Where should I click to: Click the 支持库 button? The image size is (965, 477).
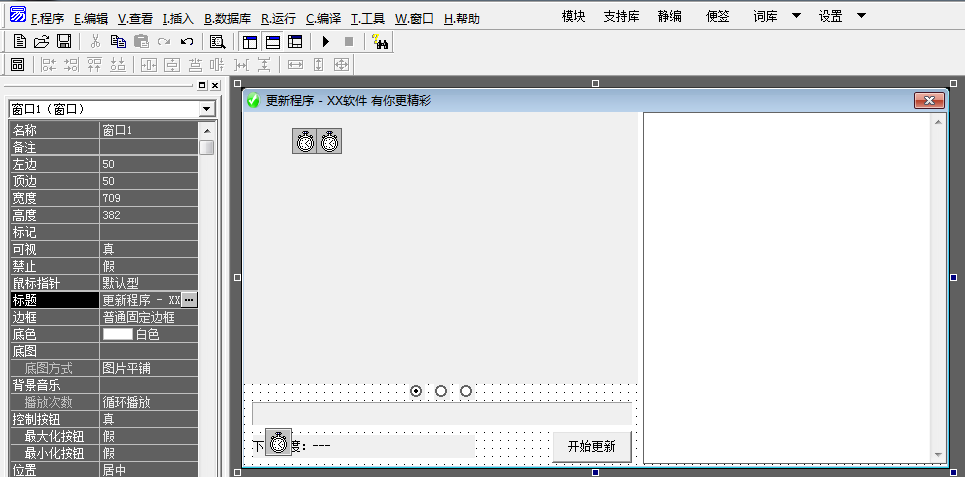click(x=622, y=17)
